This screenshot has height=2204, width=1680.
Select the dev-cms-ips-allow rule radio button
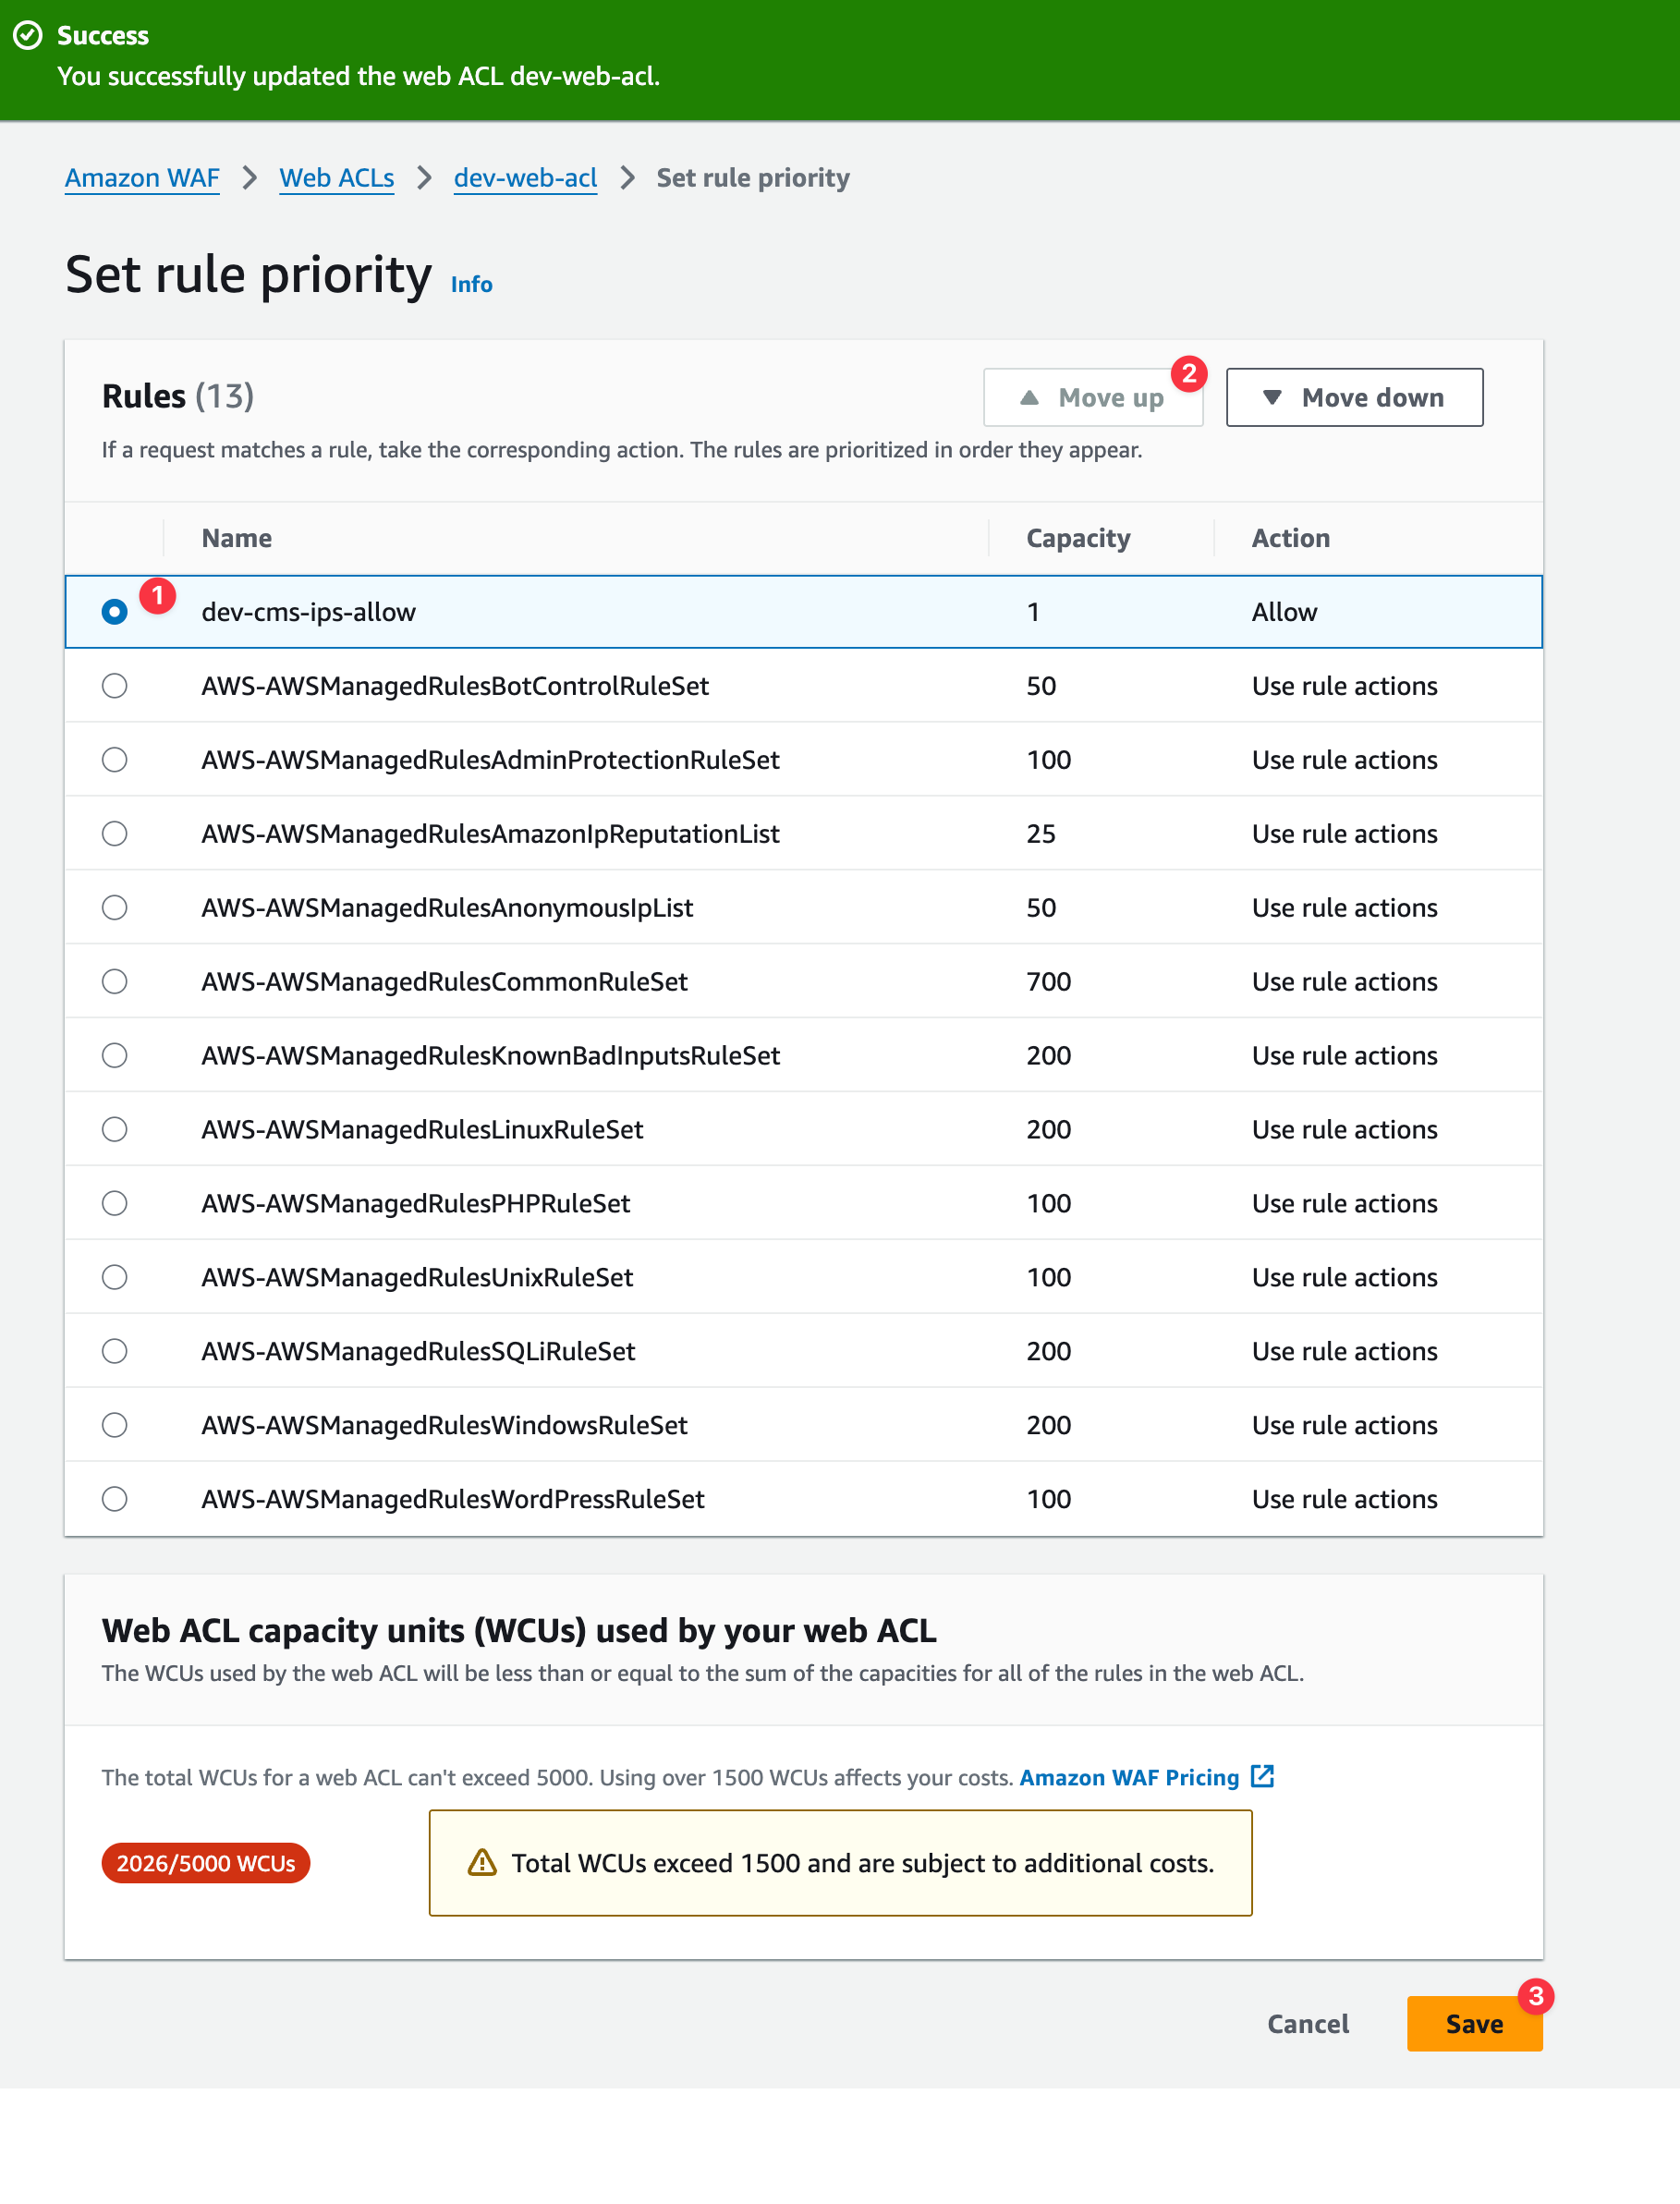115,611
